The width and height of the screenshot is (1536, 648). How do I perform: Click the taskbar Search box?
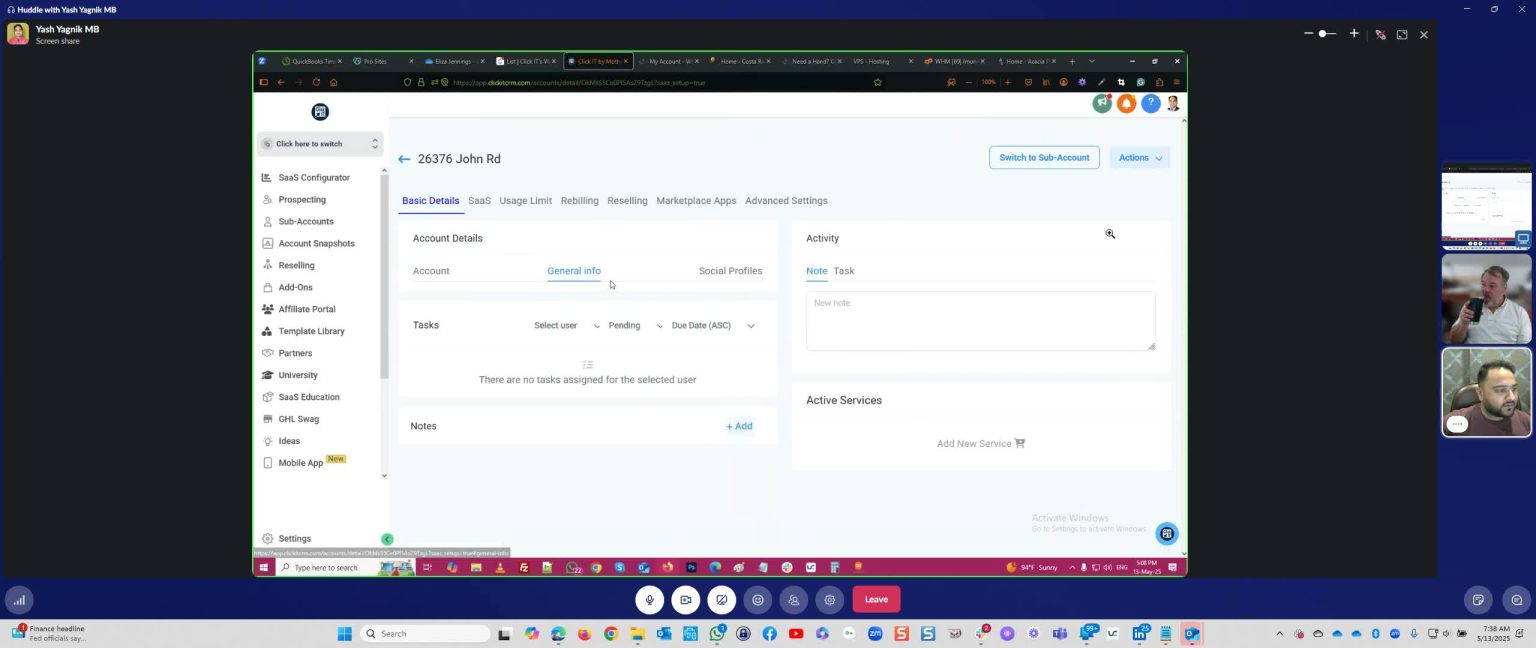pyautogui.click(x=424, y=634)
